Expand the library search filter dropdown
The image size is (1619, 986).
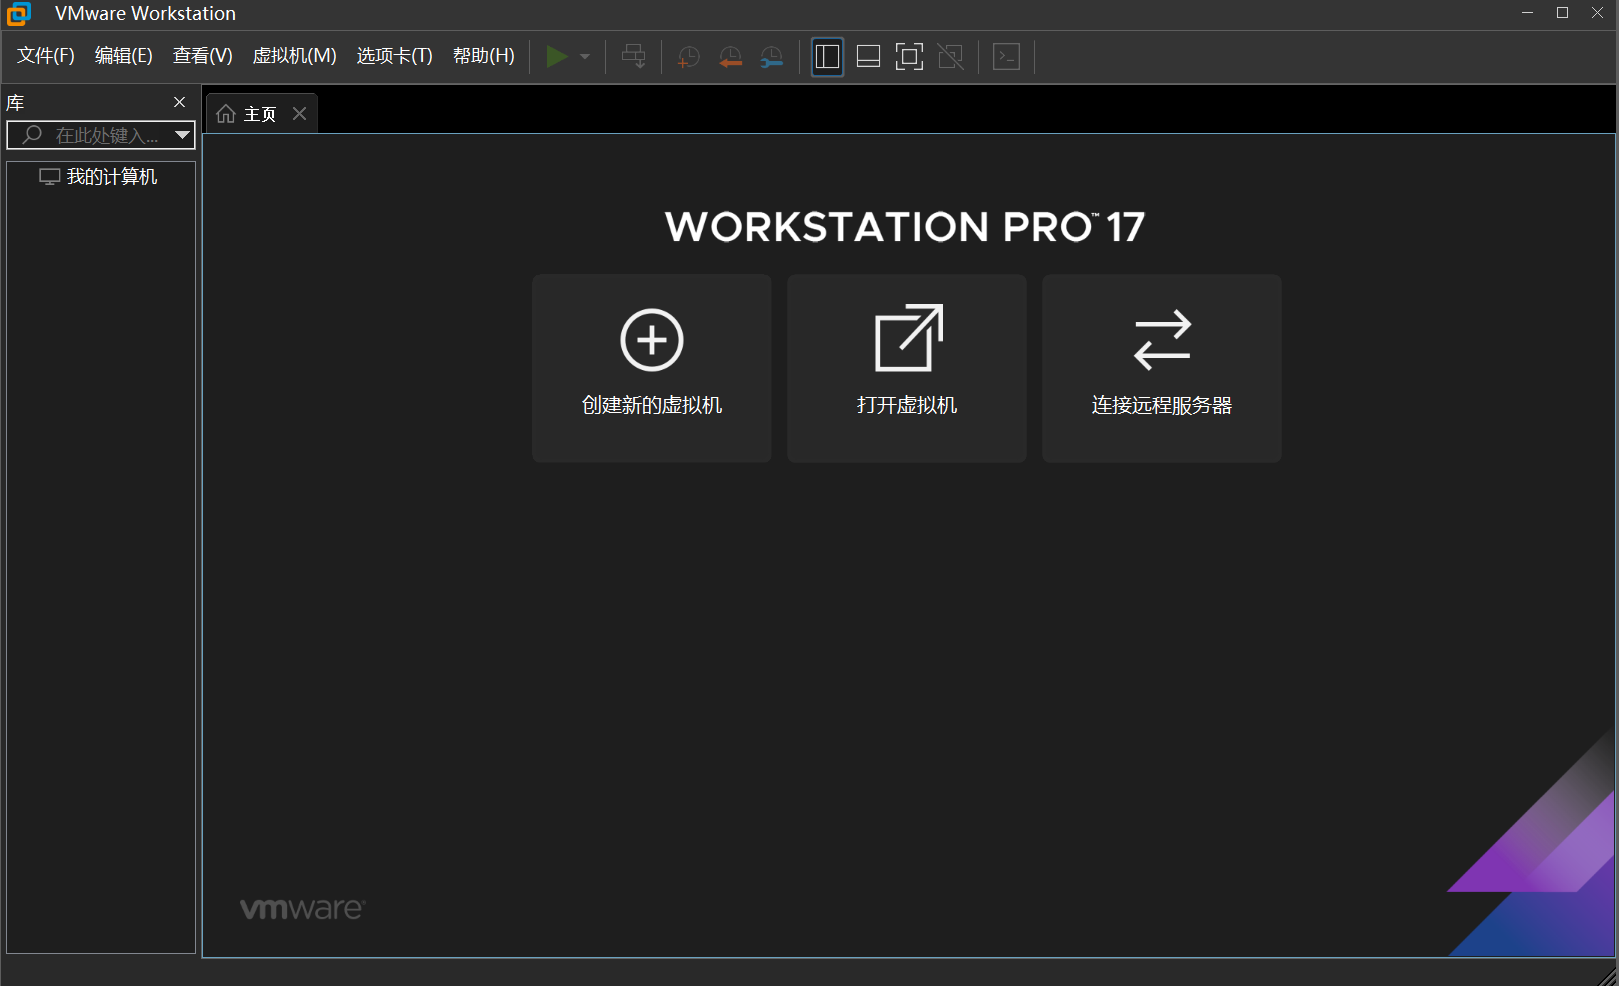click(182, 135)
